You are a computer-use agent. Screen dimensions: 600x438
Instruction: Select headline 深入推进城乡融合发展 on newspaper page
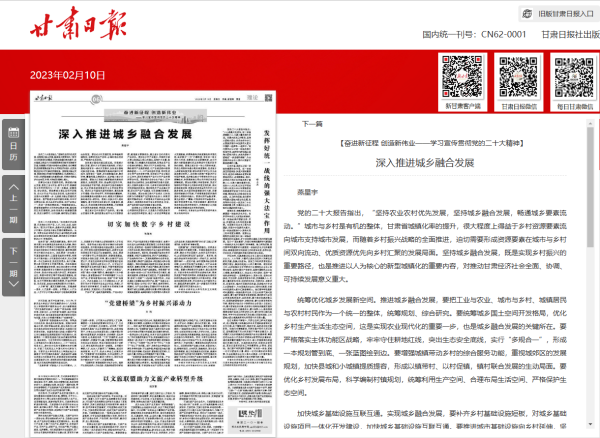(x=125, y=134)
